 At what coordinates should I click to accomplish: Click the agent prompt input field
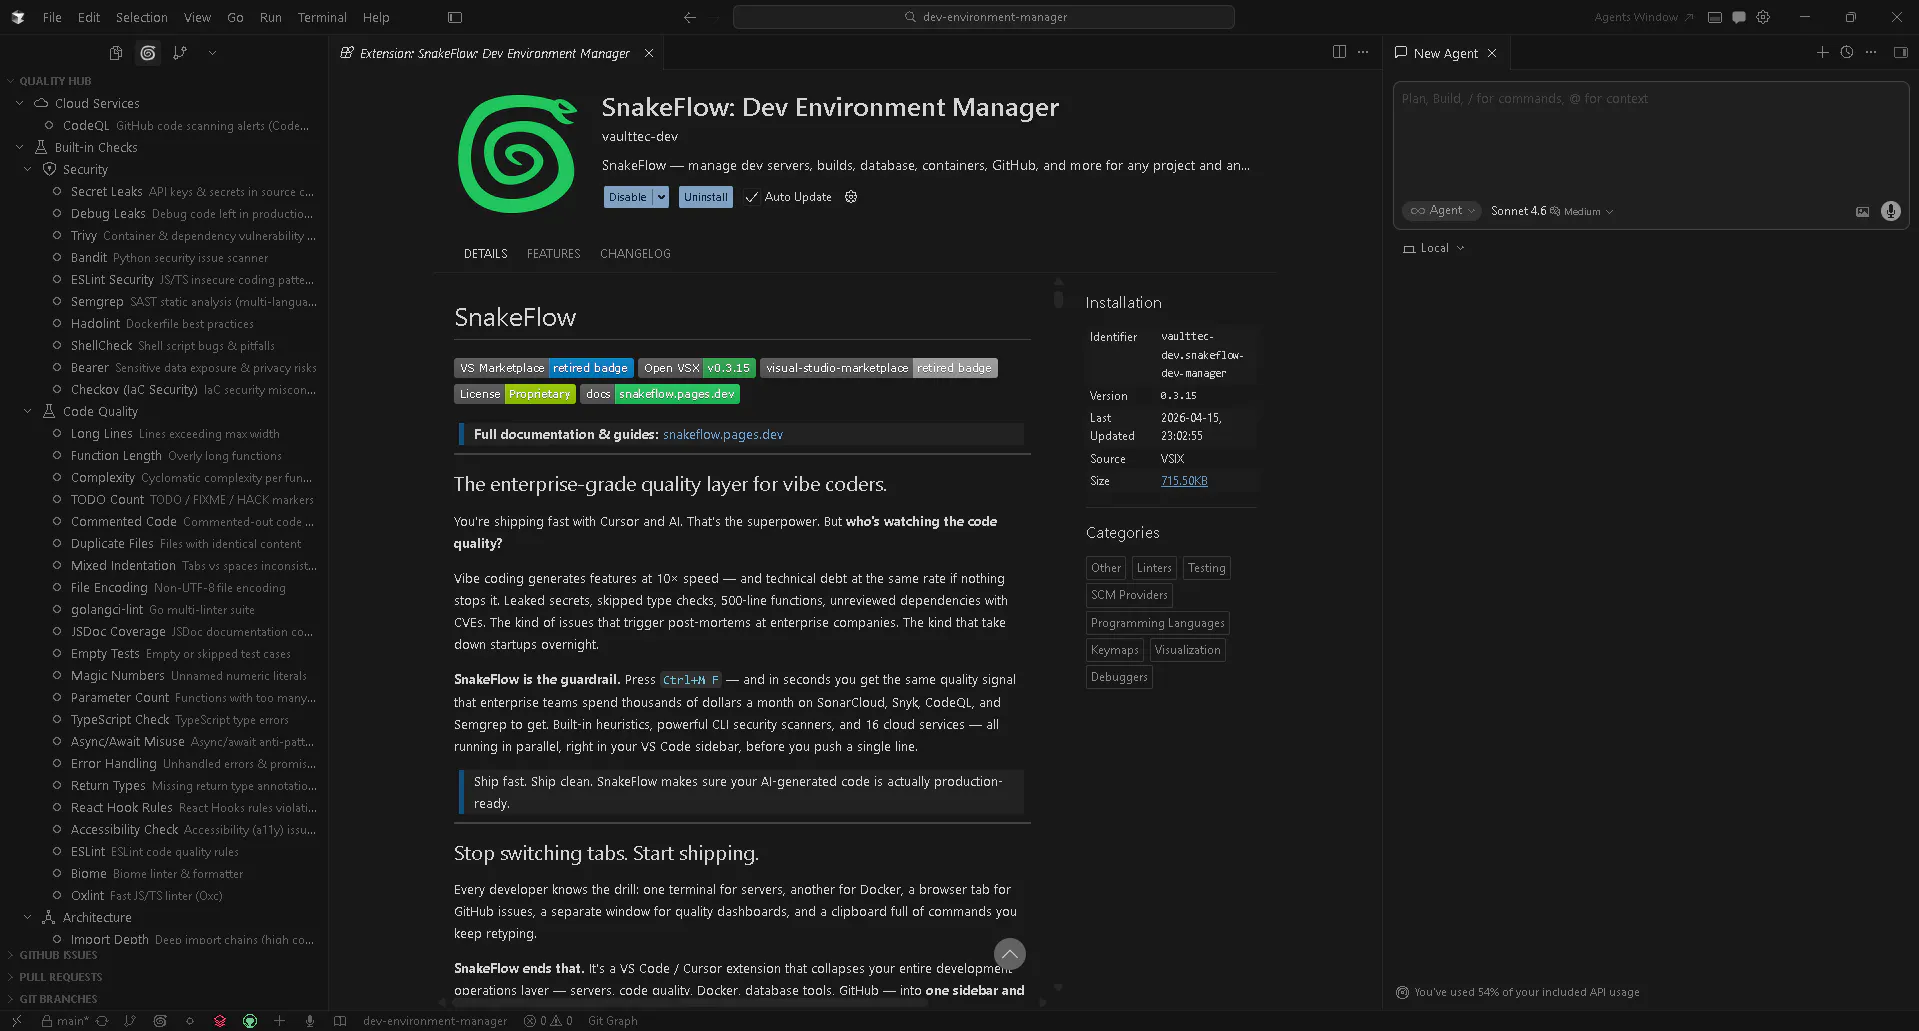(x=1650, y=140)
